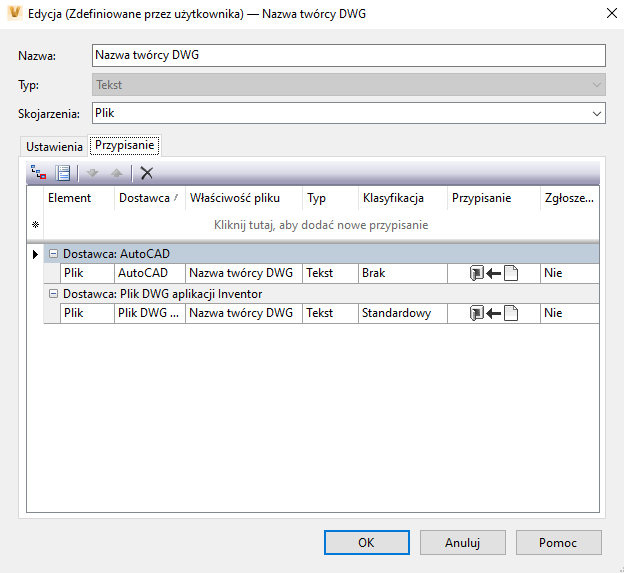The height and width of the screenshot is (573, 624).
Task: Click Plik element cell in Standardowy row
Action: 87,313
